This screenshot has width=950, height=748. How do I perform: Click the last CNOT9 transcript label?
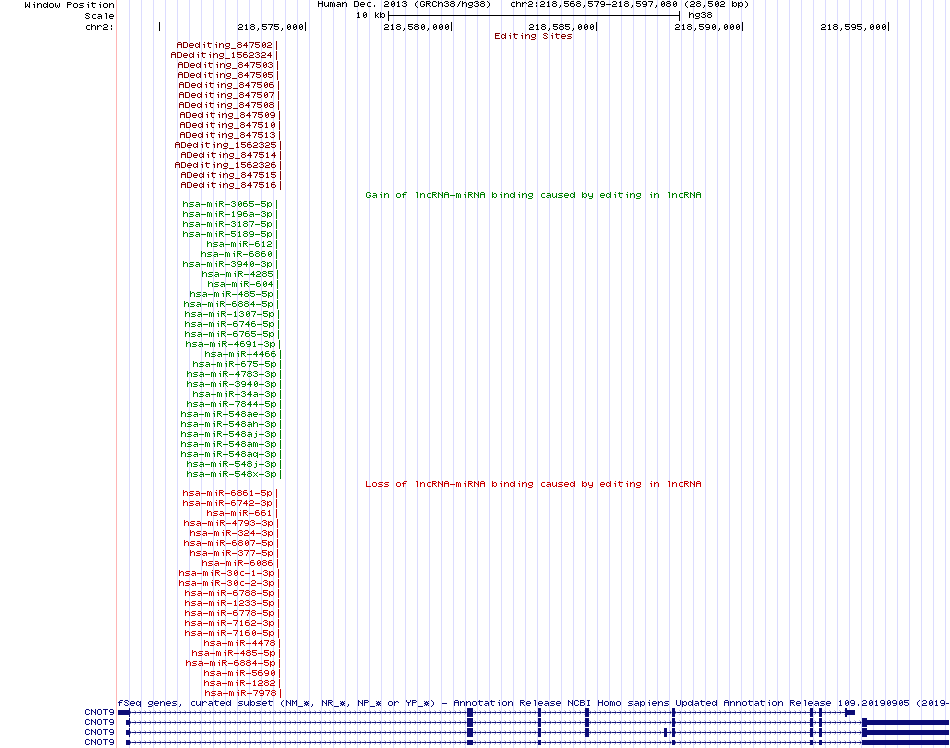[99, 742]
